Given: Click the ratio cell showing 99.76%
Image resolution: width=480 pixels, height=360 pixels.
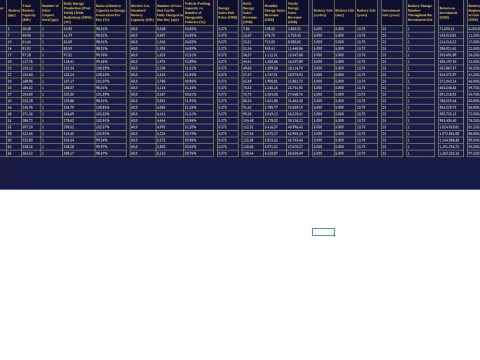Looking at the screenshot, I should [111, 55].
